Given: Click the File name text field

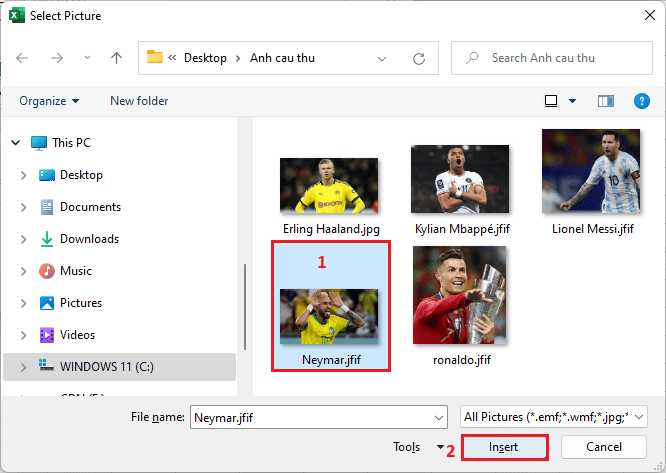Looking at the screenshot, I should 312,417.
